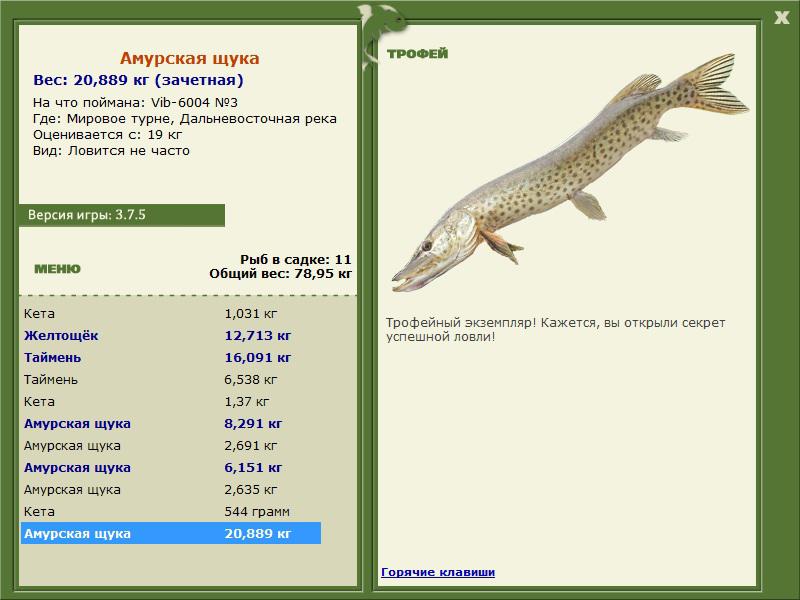
Task: Click the Рыб в садке: 11 counter
Action: coord(295,259)
